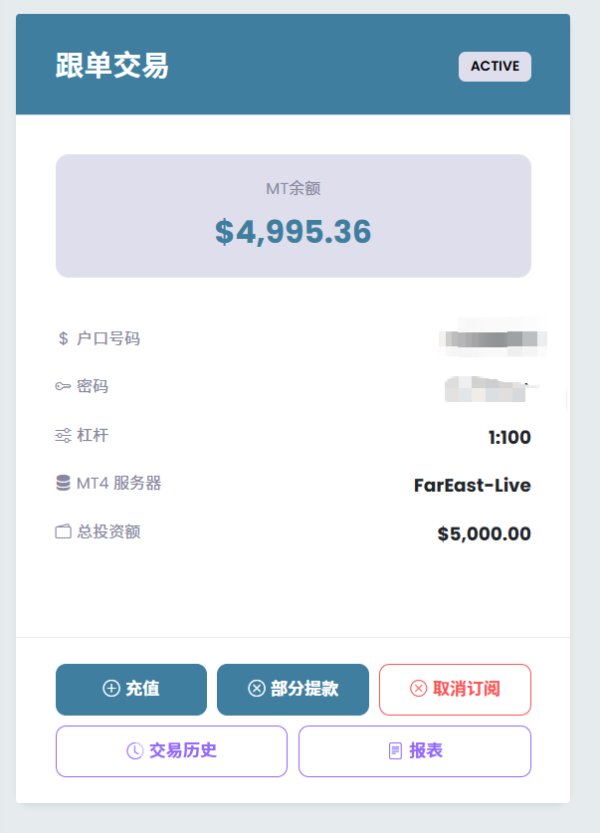Viewport: 600px width, 833px height.
Task: Click the sliders icon beside 杠杆
Action: [x=63, y=436]
